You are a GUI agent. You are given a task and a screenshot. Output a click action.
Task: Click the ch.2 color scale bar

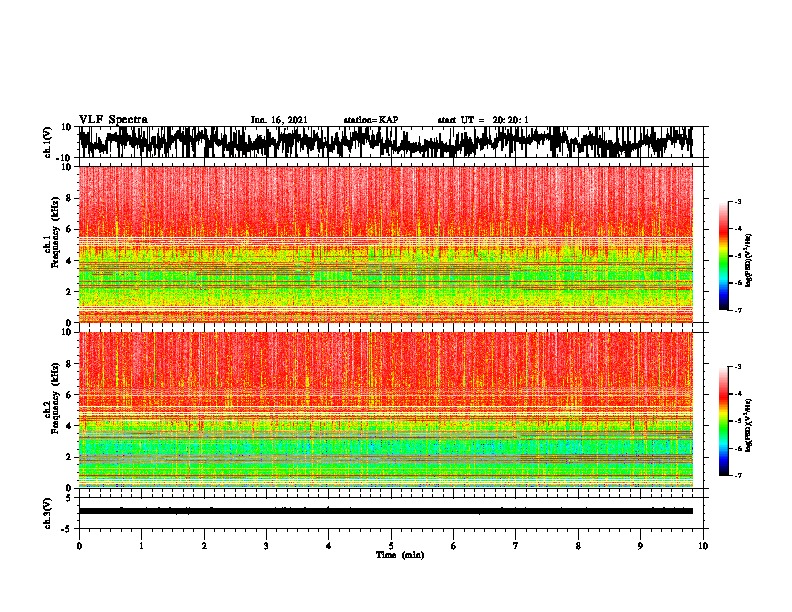(723, 421)
